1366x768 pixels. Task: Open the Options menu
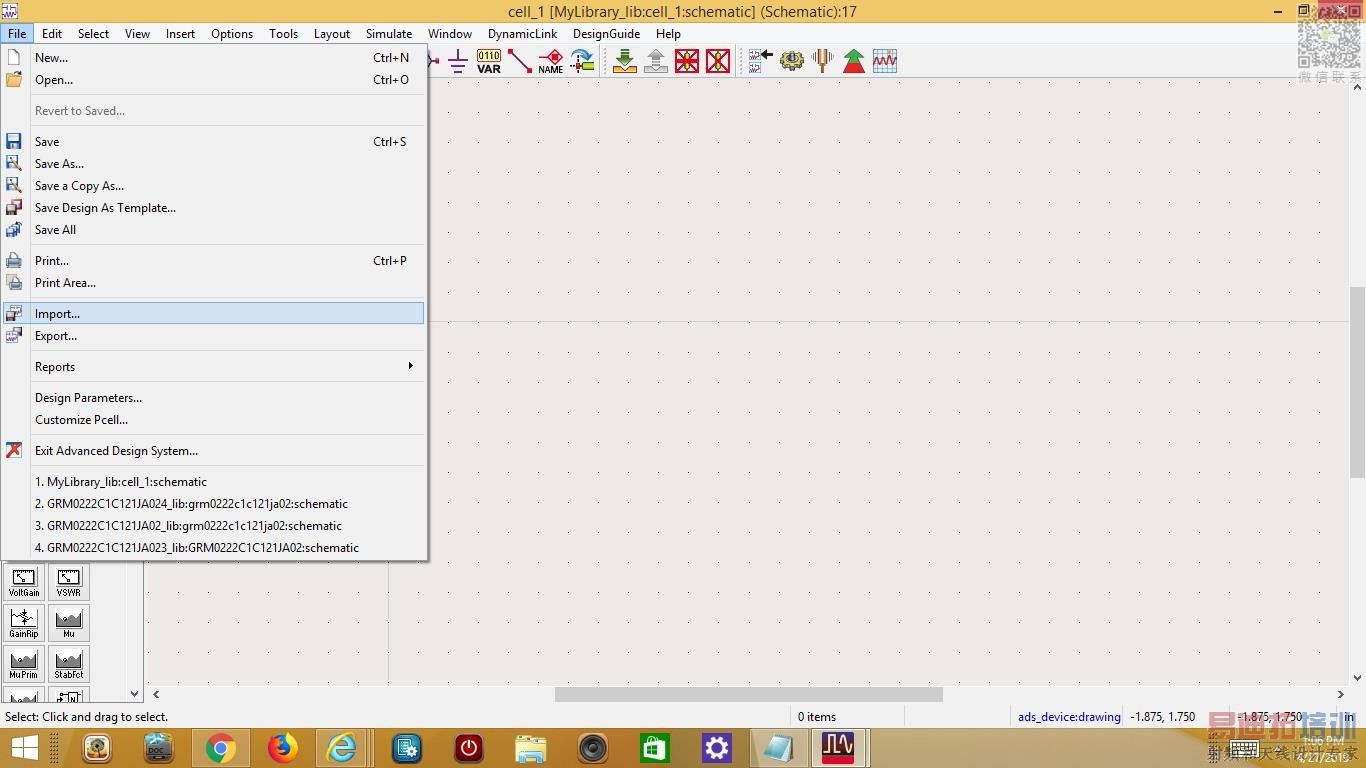(x=232, y=33)
